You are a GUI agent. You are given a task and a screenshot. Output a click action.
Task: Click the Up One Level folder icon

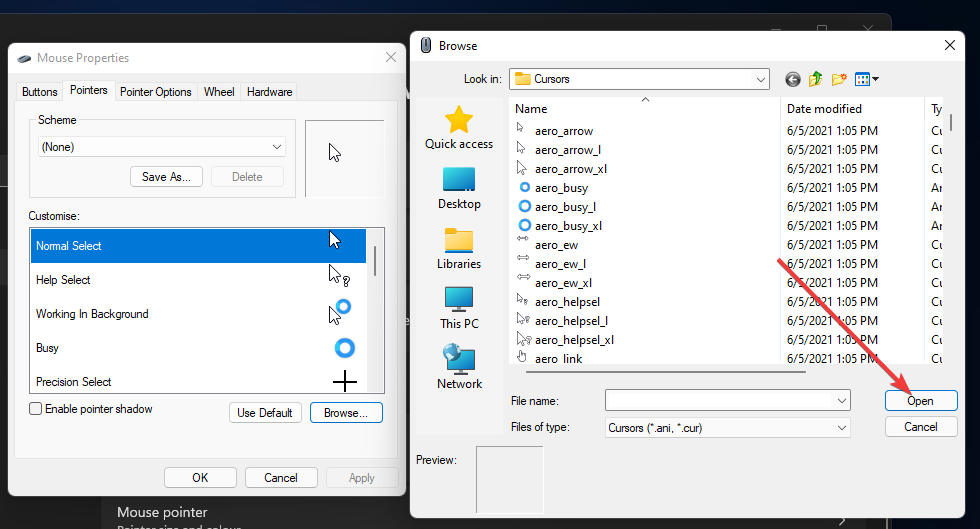tap(816, 79)
